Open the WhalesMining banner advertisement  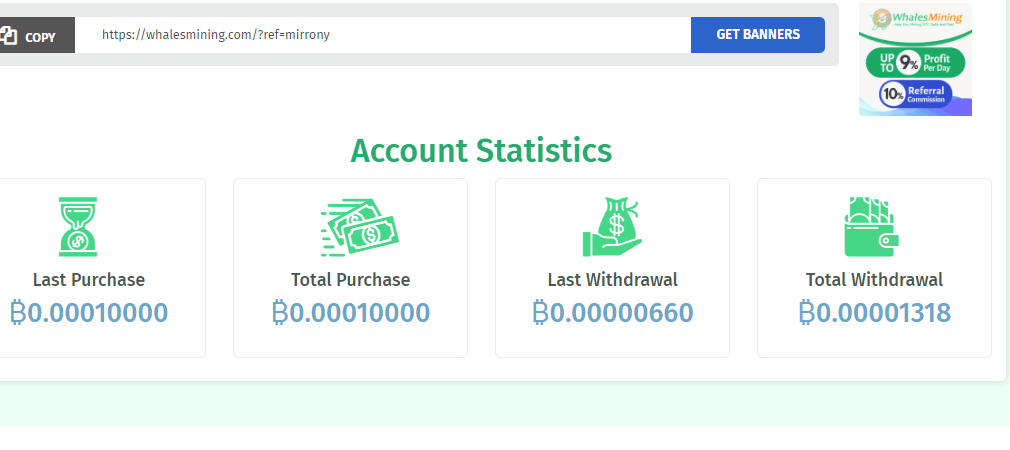915,60
